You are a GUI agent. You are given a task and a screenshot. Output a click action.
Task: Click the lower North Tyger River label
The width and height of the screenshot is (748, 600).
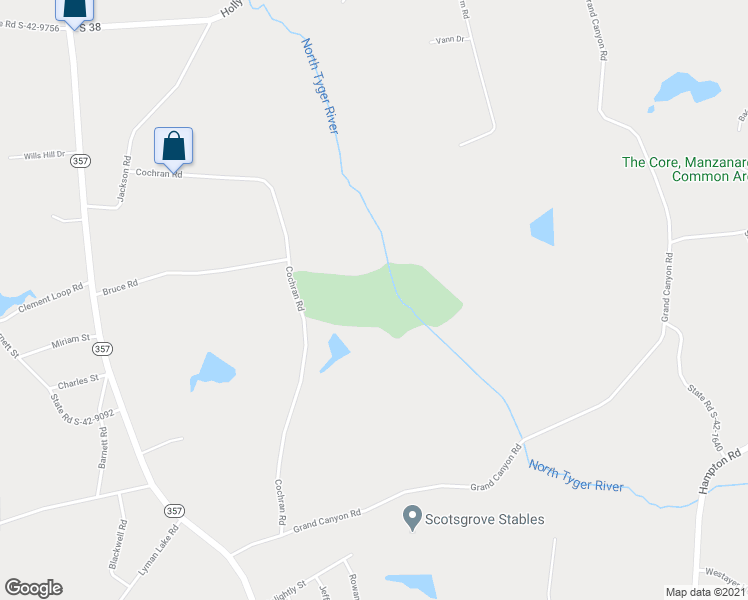coord(576,476)
